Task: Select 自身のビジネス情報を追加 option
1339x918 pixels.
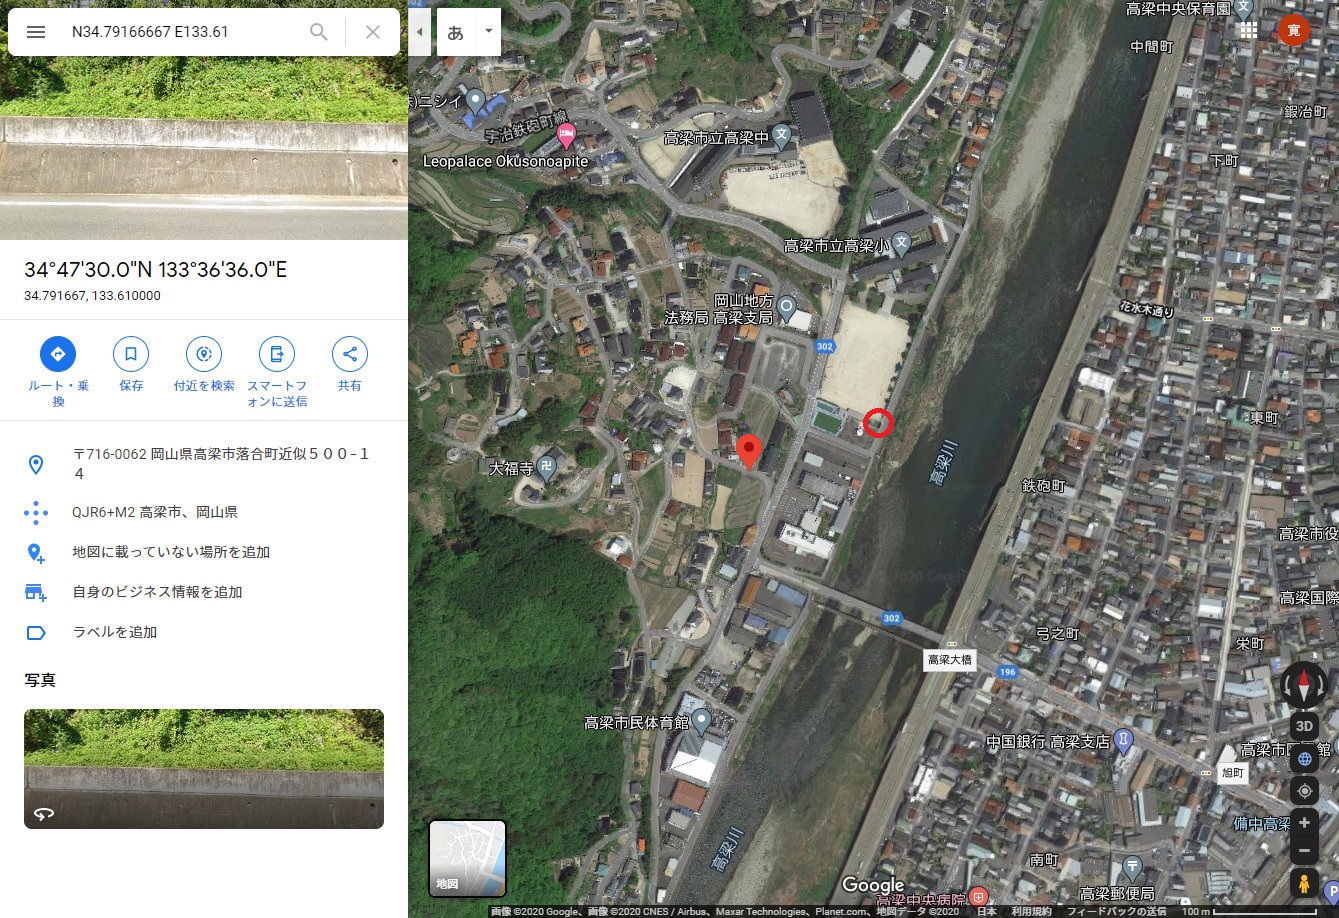Action: pyautogui.click(x=157, y=592)
